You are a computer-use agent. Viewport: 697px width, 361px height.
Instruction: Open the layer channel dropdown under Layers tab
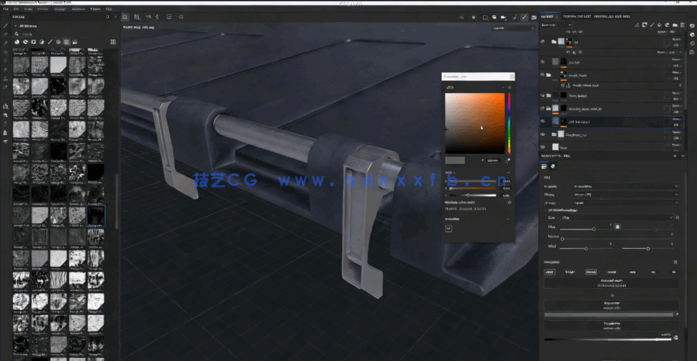556,25
